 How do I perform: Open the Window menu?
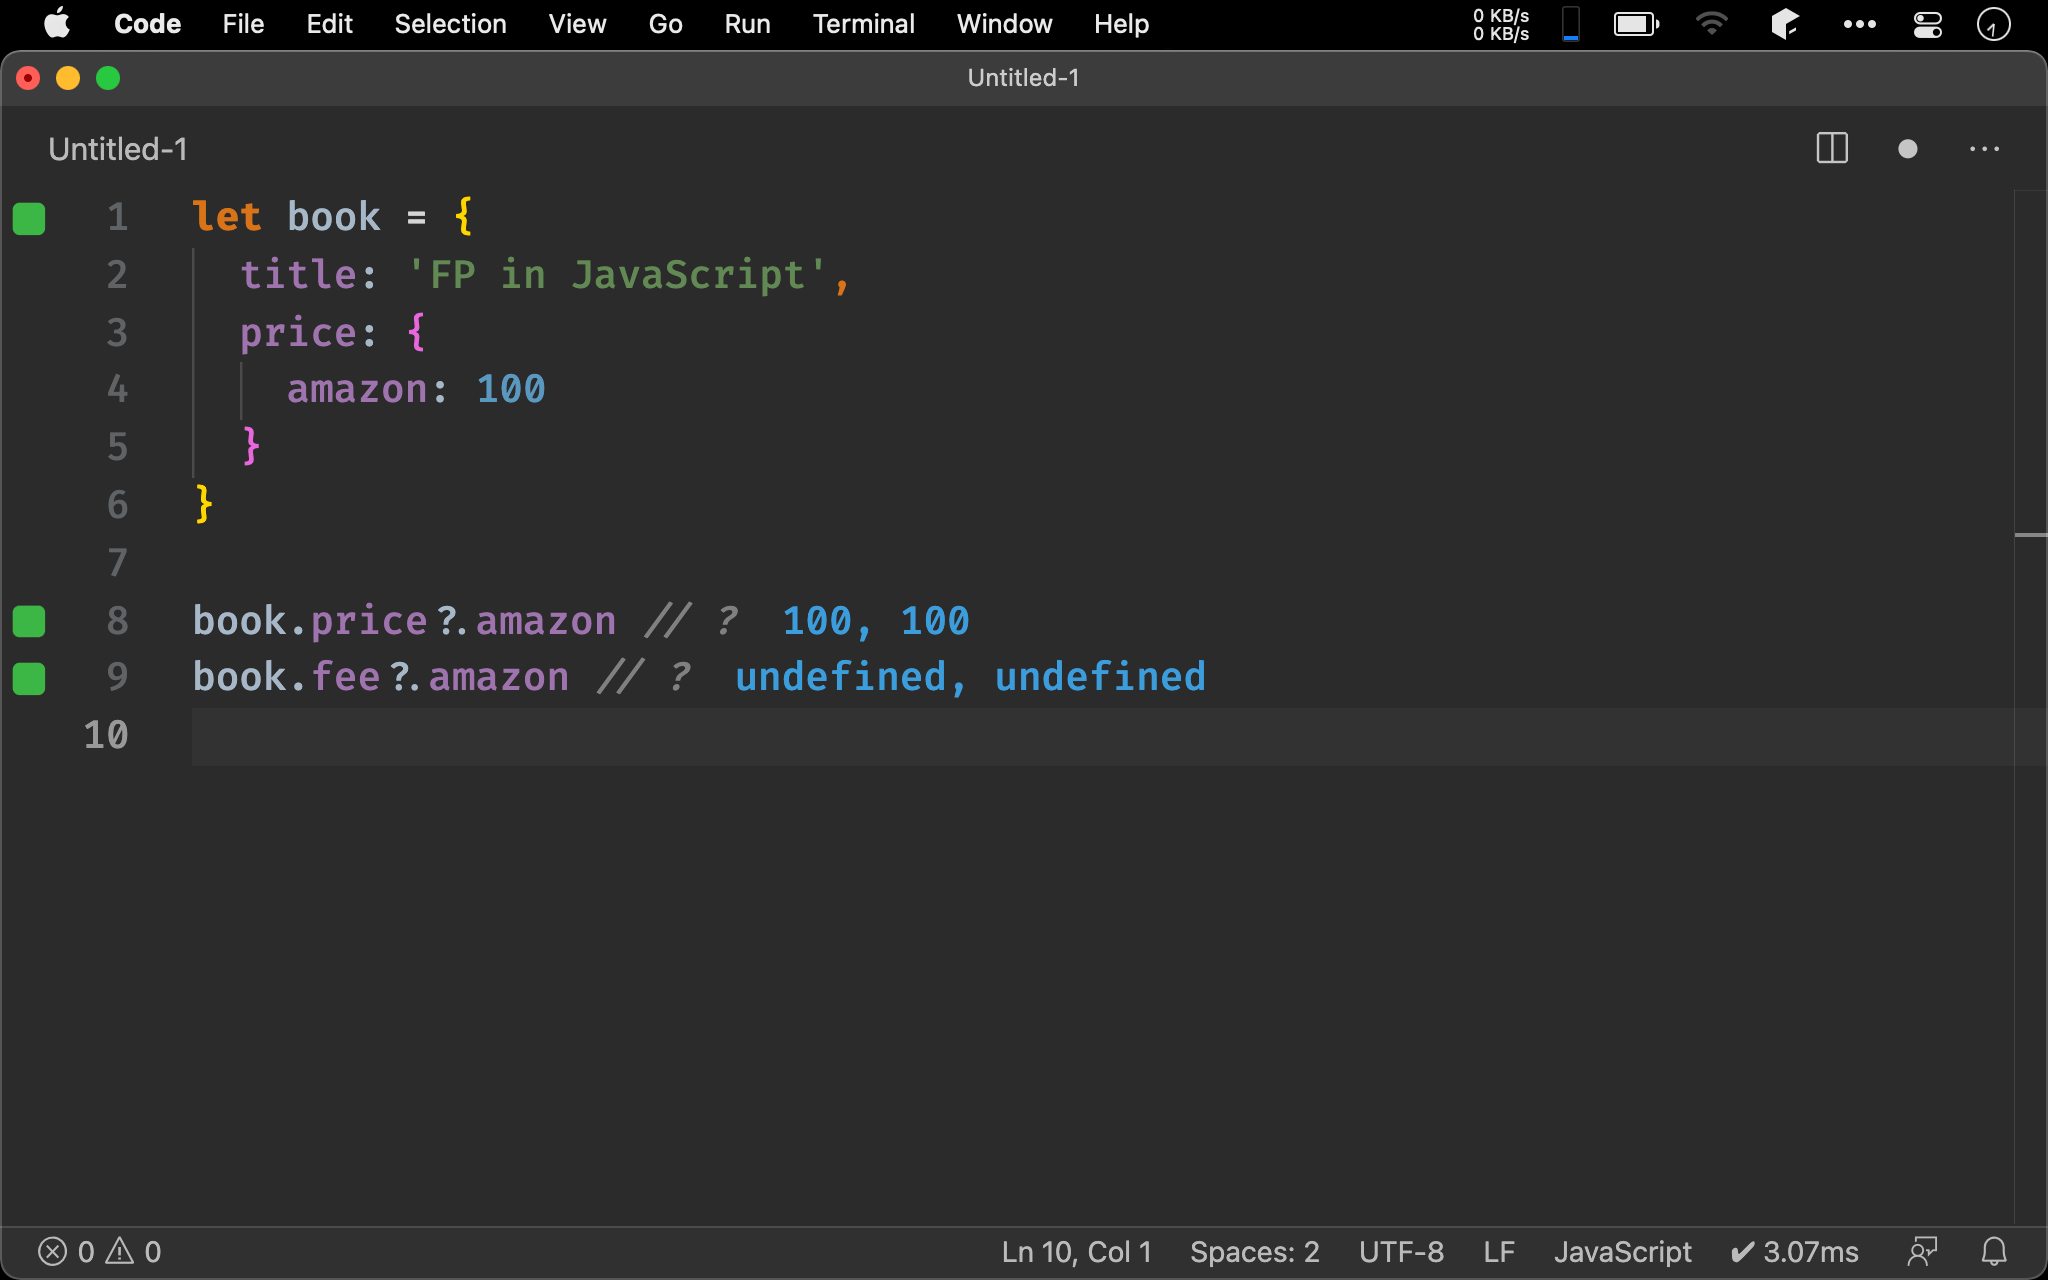click(x=1004, y=23)
